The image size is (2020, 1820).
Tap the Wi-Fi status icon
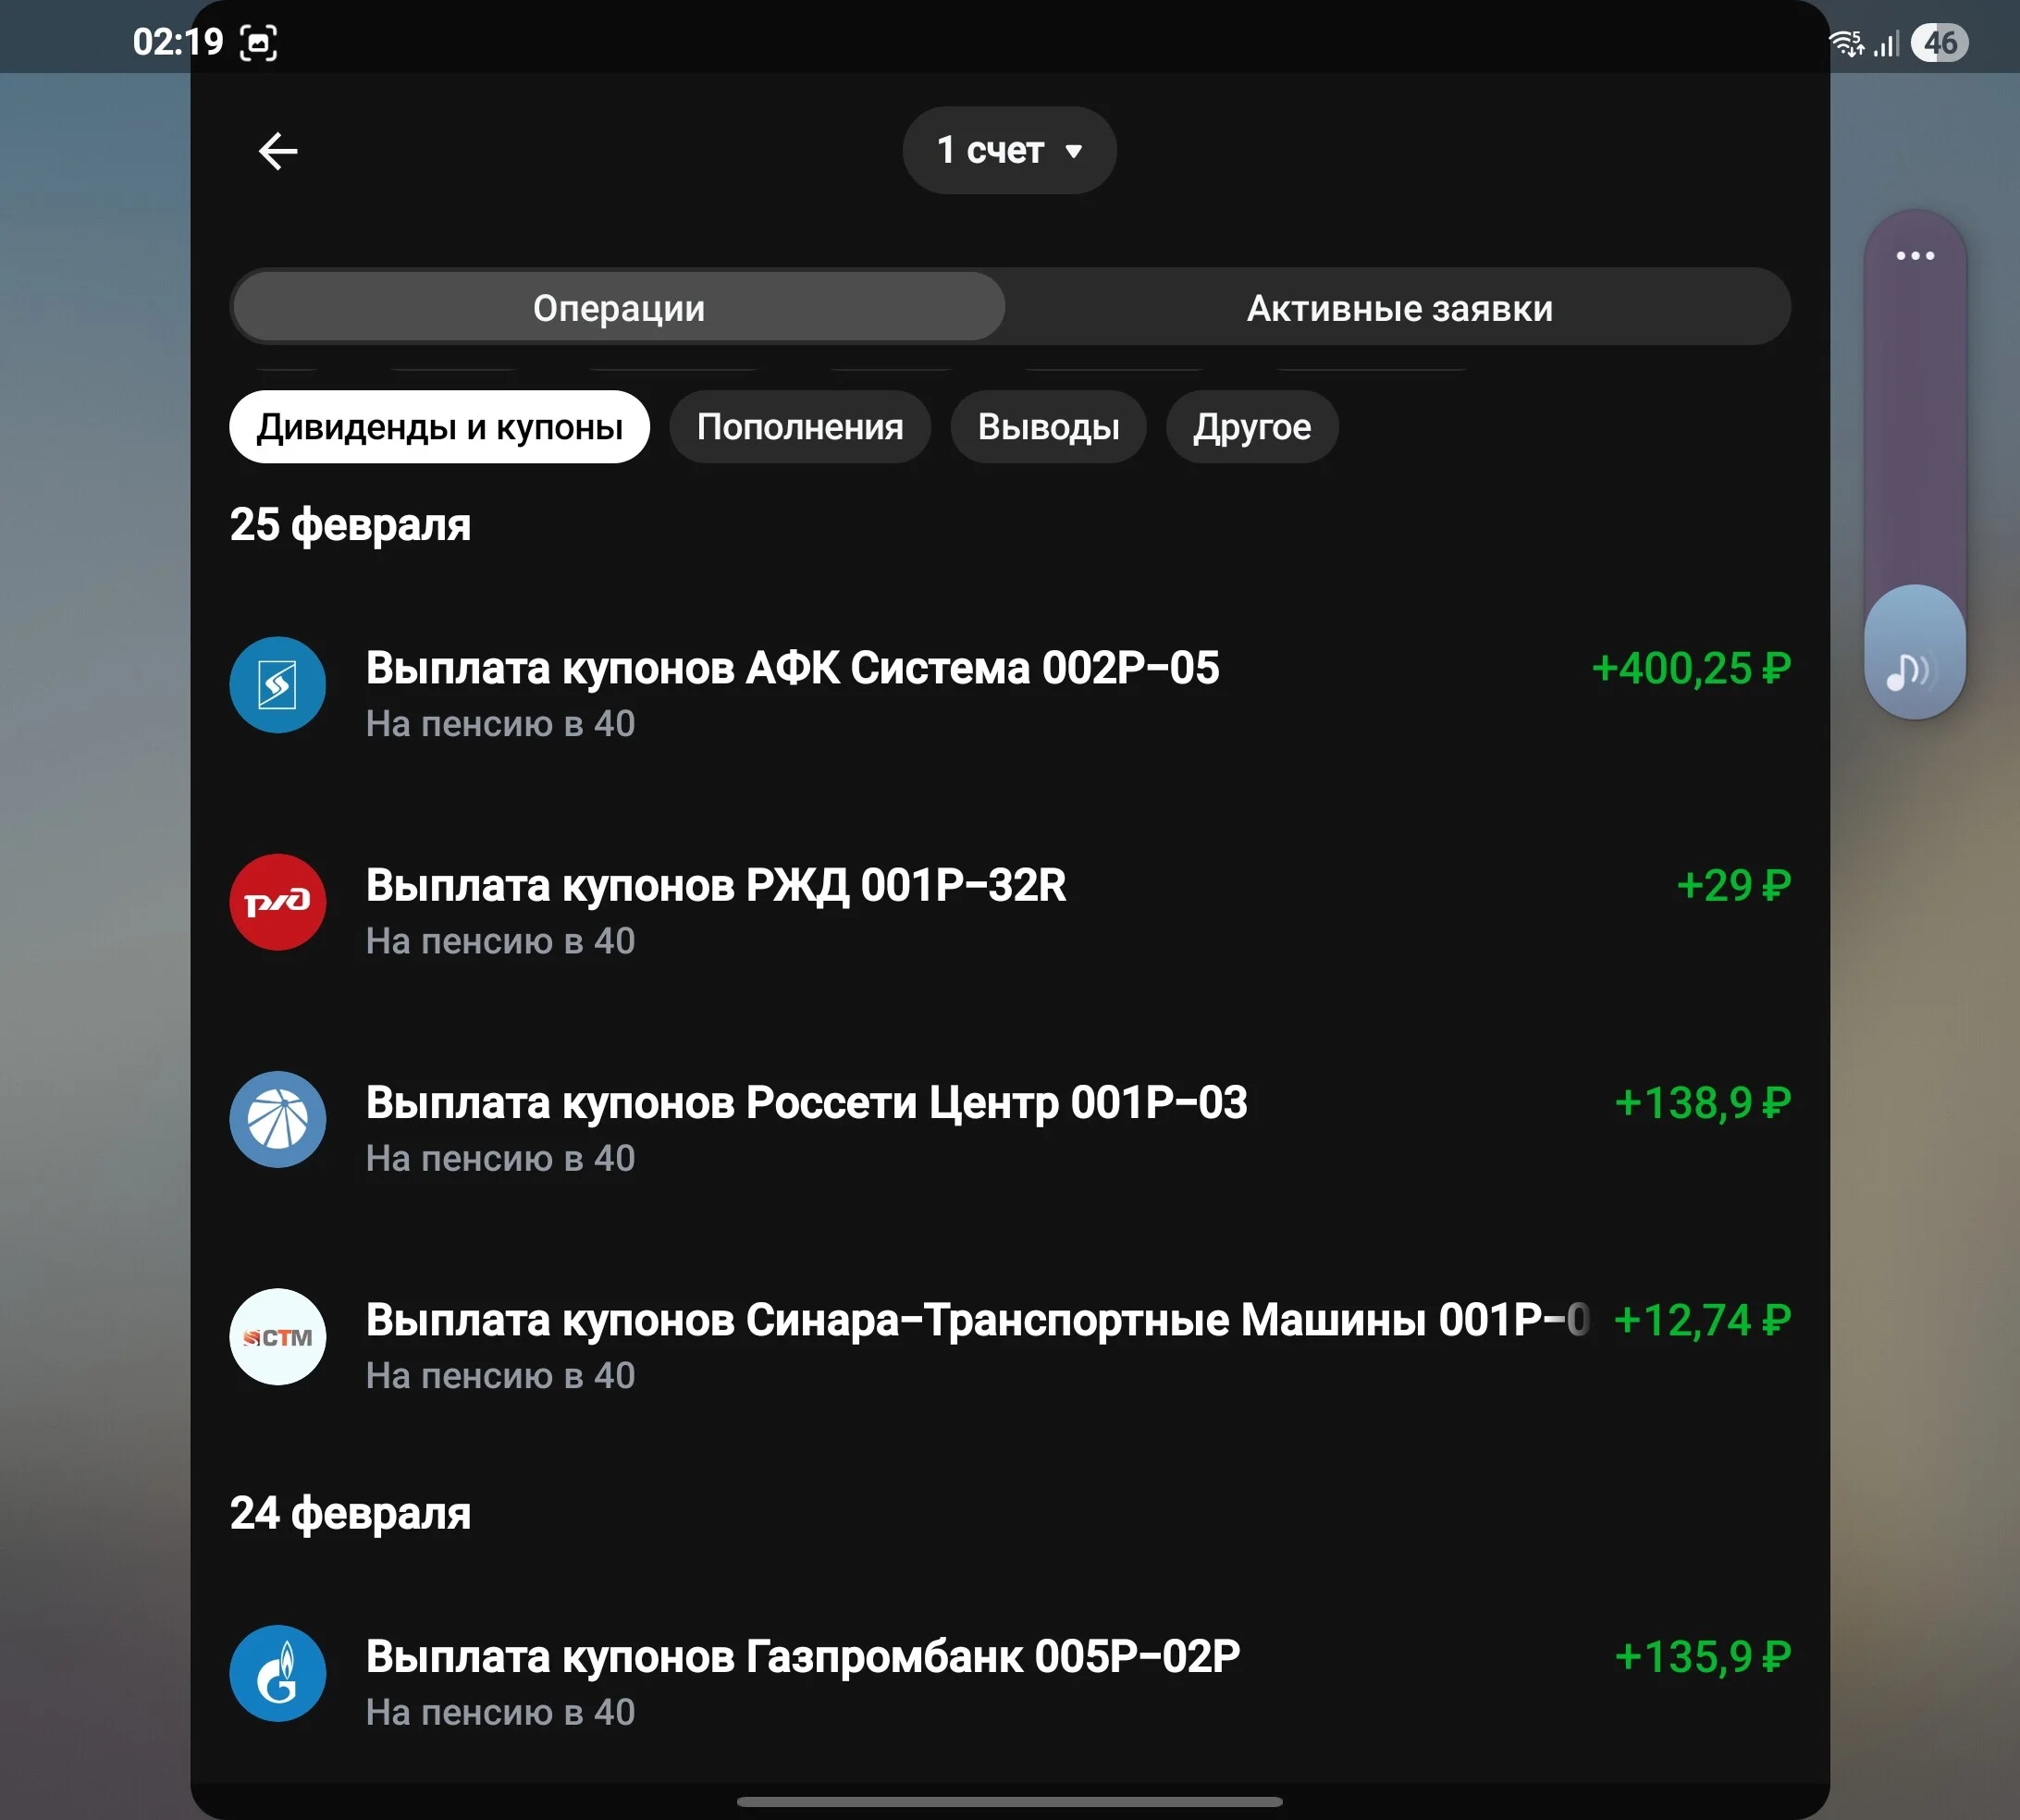pyautogui.click(x=1846, y=42)
